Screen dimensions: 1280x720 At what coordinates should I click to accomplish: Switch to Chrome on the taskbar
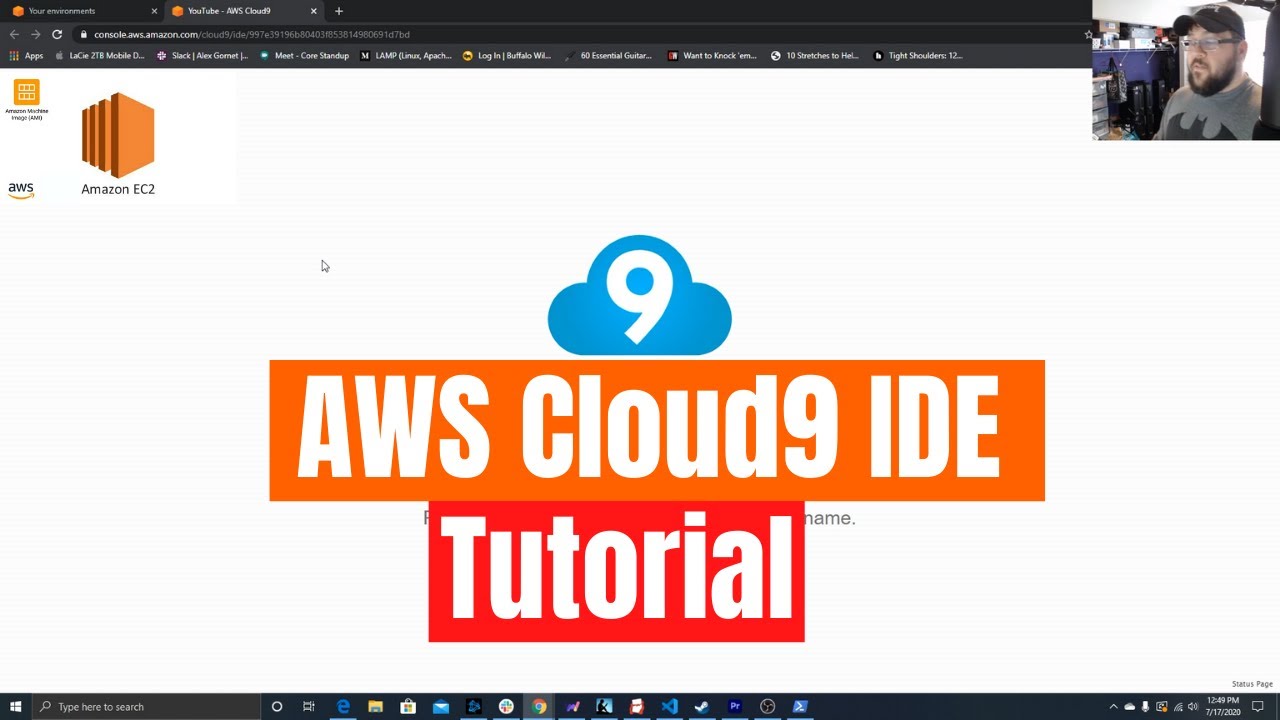pos(539,706)
